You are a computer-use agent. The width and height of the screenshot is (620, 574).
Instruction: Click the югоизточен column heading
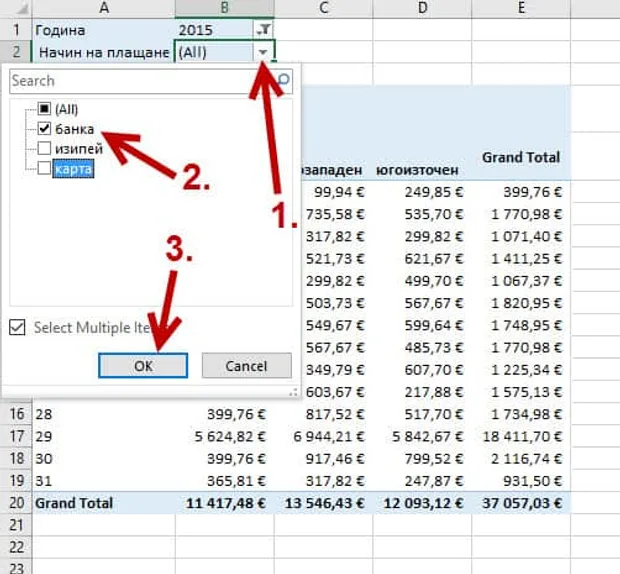click(x=417, y=170)
